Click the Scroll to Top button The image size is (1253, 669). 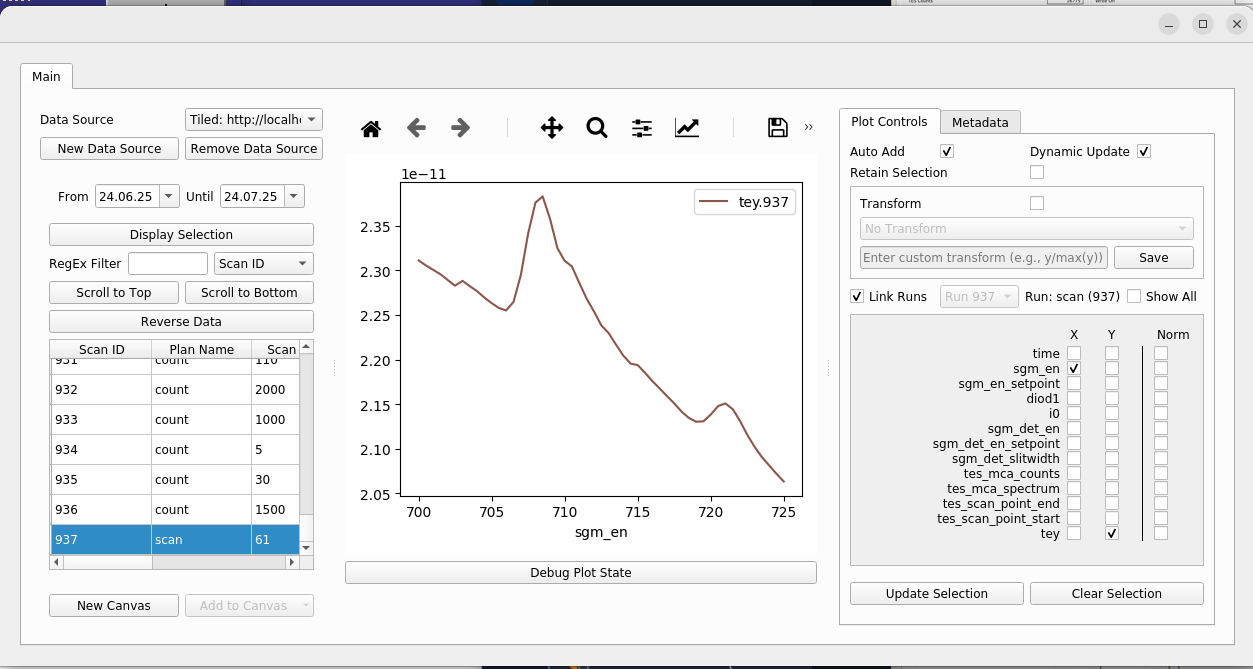(114, 293)
